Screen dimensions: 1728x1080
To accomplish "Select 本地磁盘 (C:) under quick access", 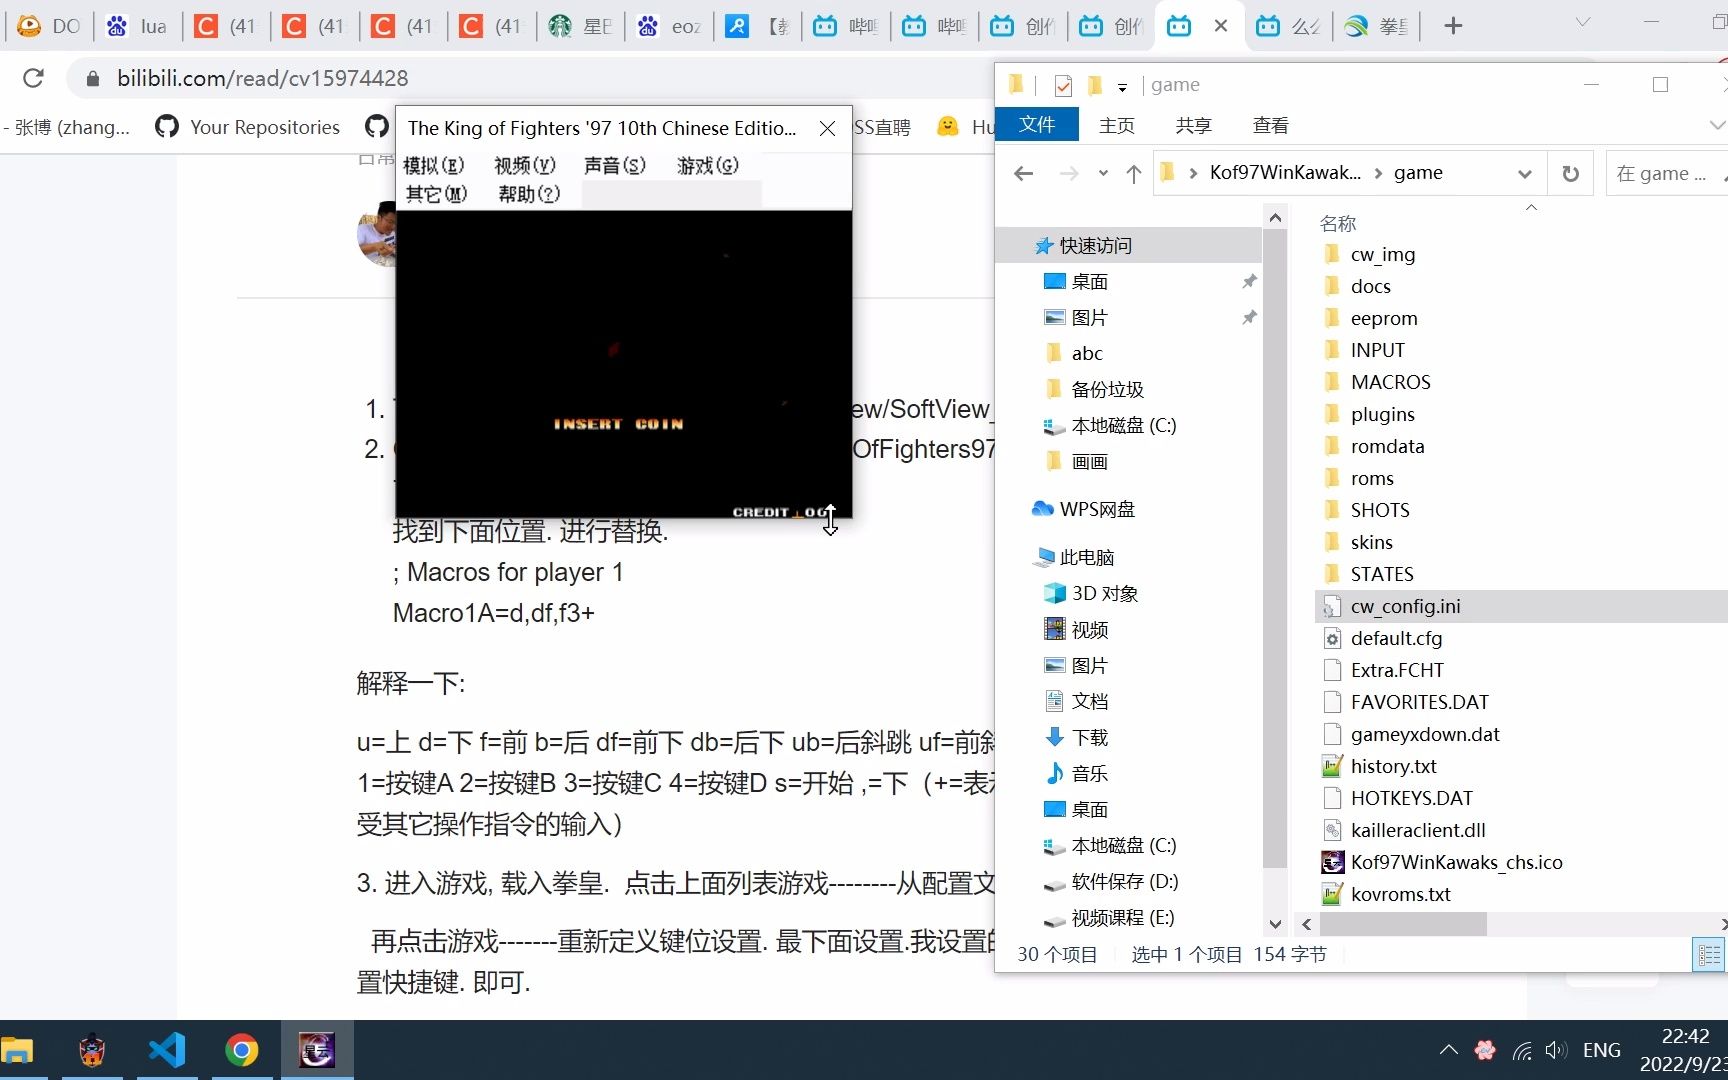I will [1123, 425].
